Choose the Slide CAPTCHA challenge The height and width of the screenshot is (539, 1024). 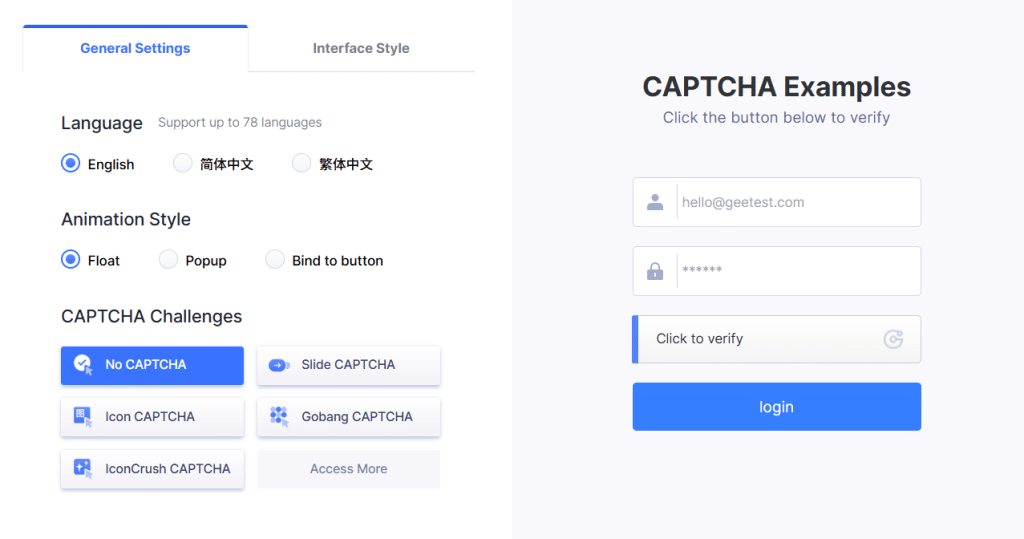(x=349, y=365)
